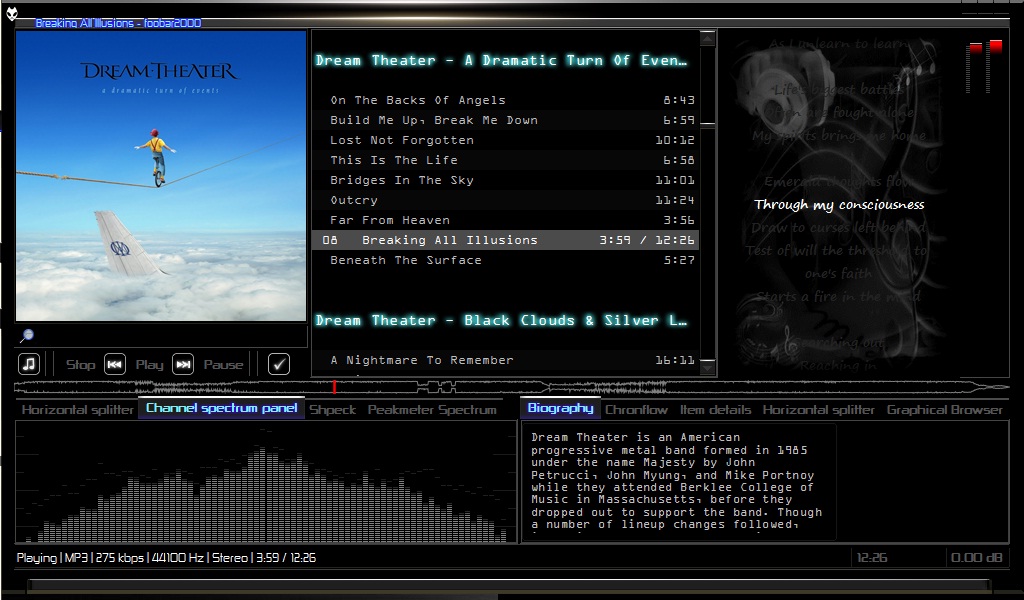Click '44100 Hz' in the status bar
The width and height of the screenshot is (1024, 600).
pos(178,558)
